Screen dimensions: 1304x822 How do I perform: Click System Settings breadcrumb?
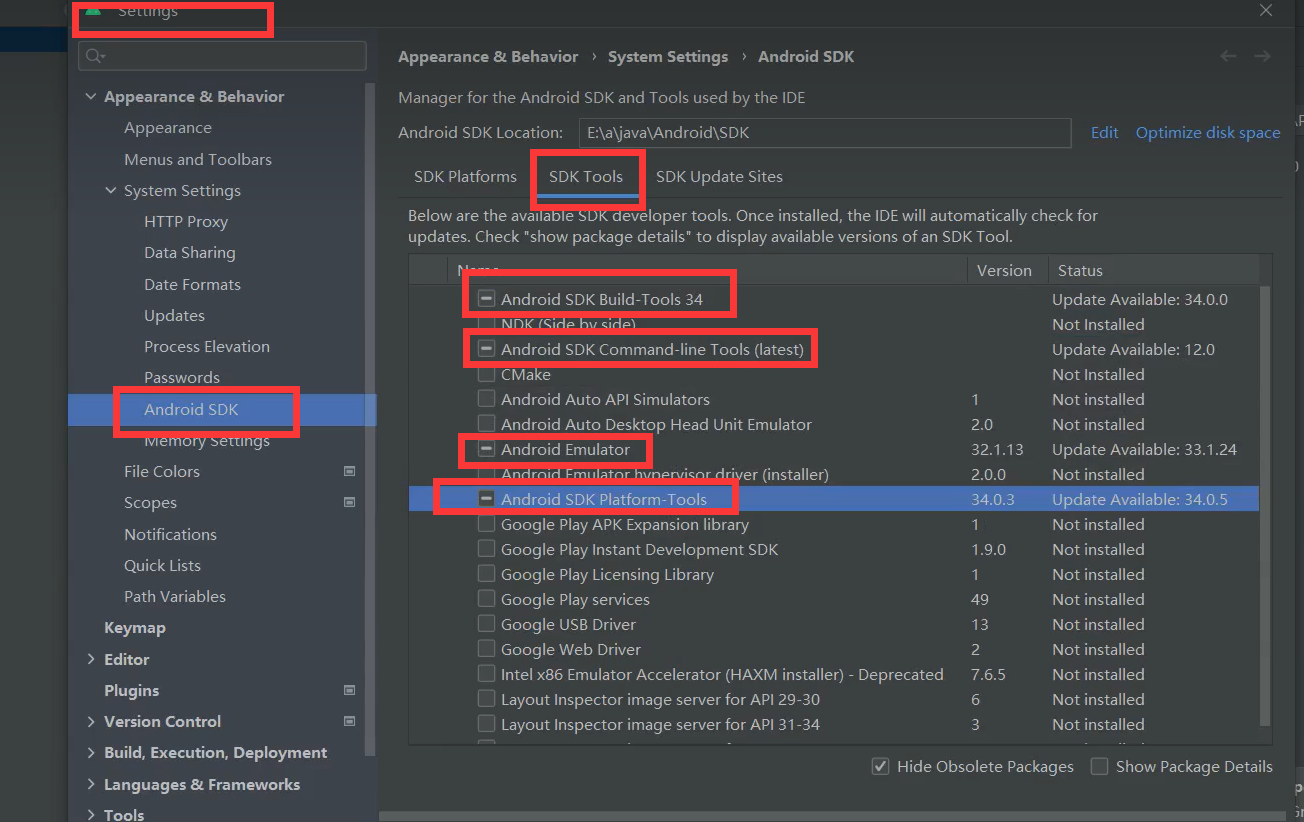pyautogui.click(x=668, y=57)
